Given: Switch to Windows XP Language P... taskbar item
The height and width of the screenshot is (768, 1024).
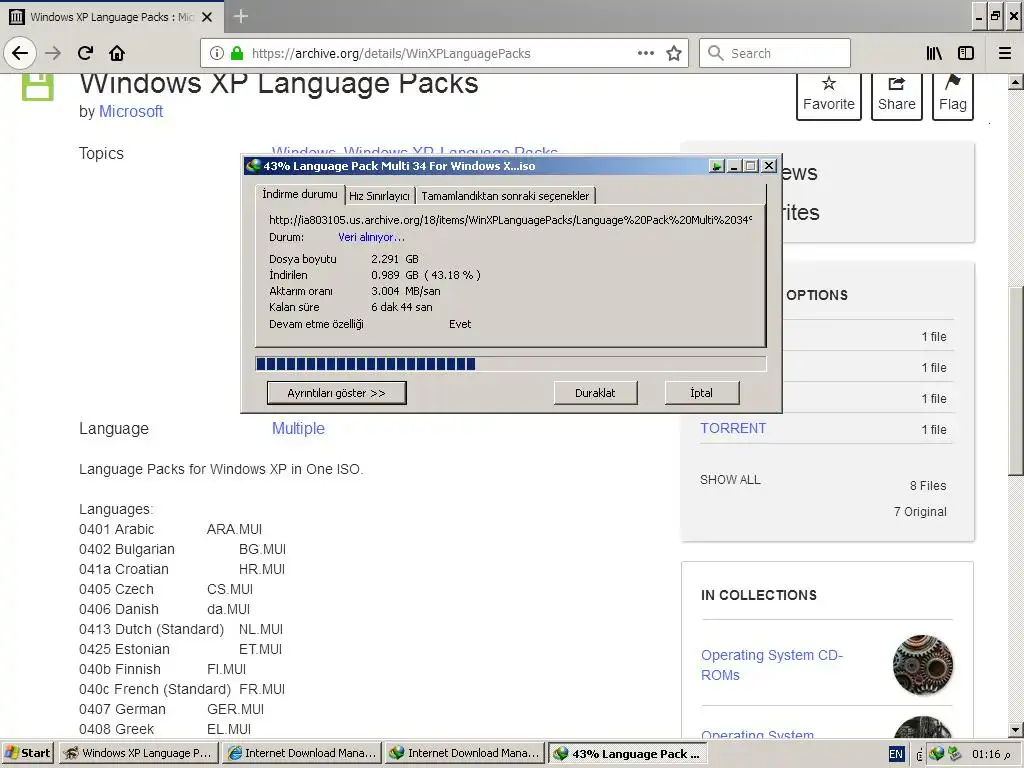Looking at the screenshot, I should tap(138, 753).
